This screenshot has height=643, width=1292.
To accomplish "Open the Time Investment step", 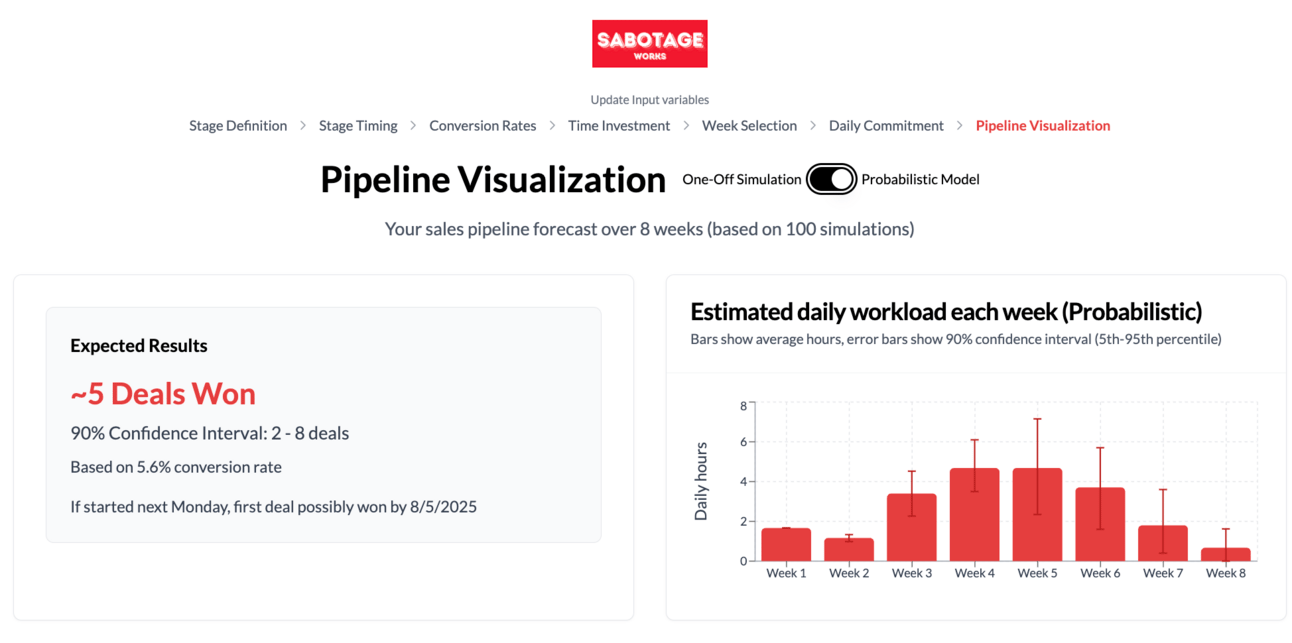I will [619, 126].
